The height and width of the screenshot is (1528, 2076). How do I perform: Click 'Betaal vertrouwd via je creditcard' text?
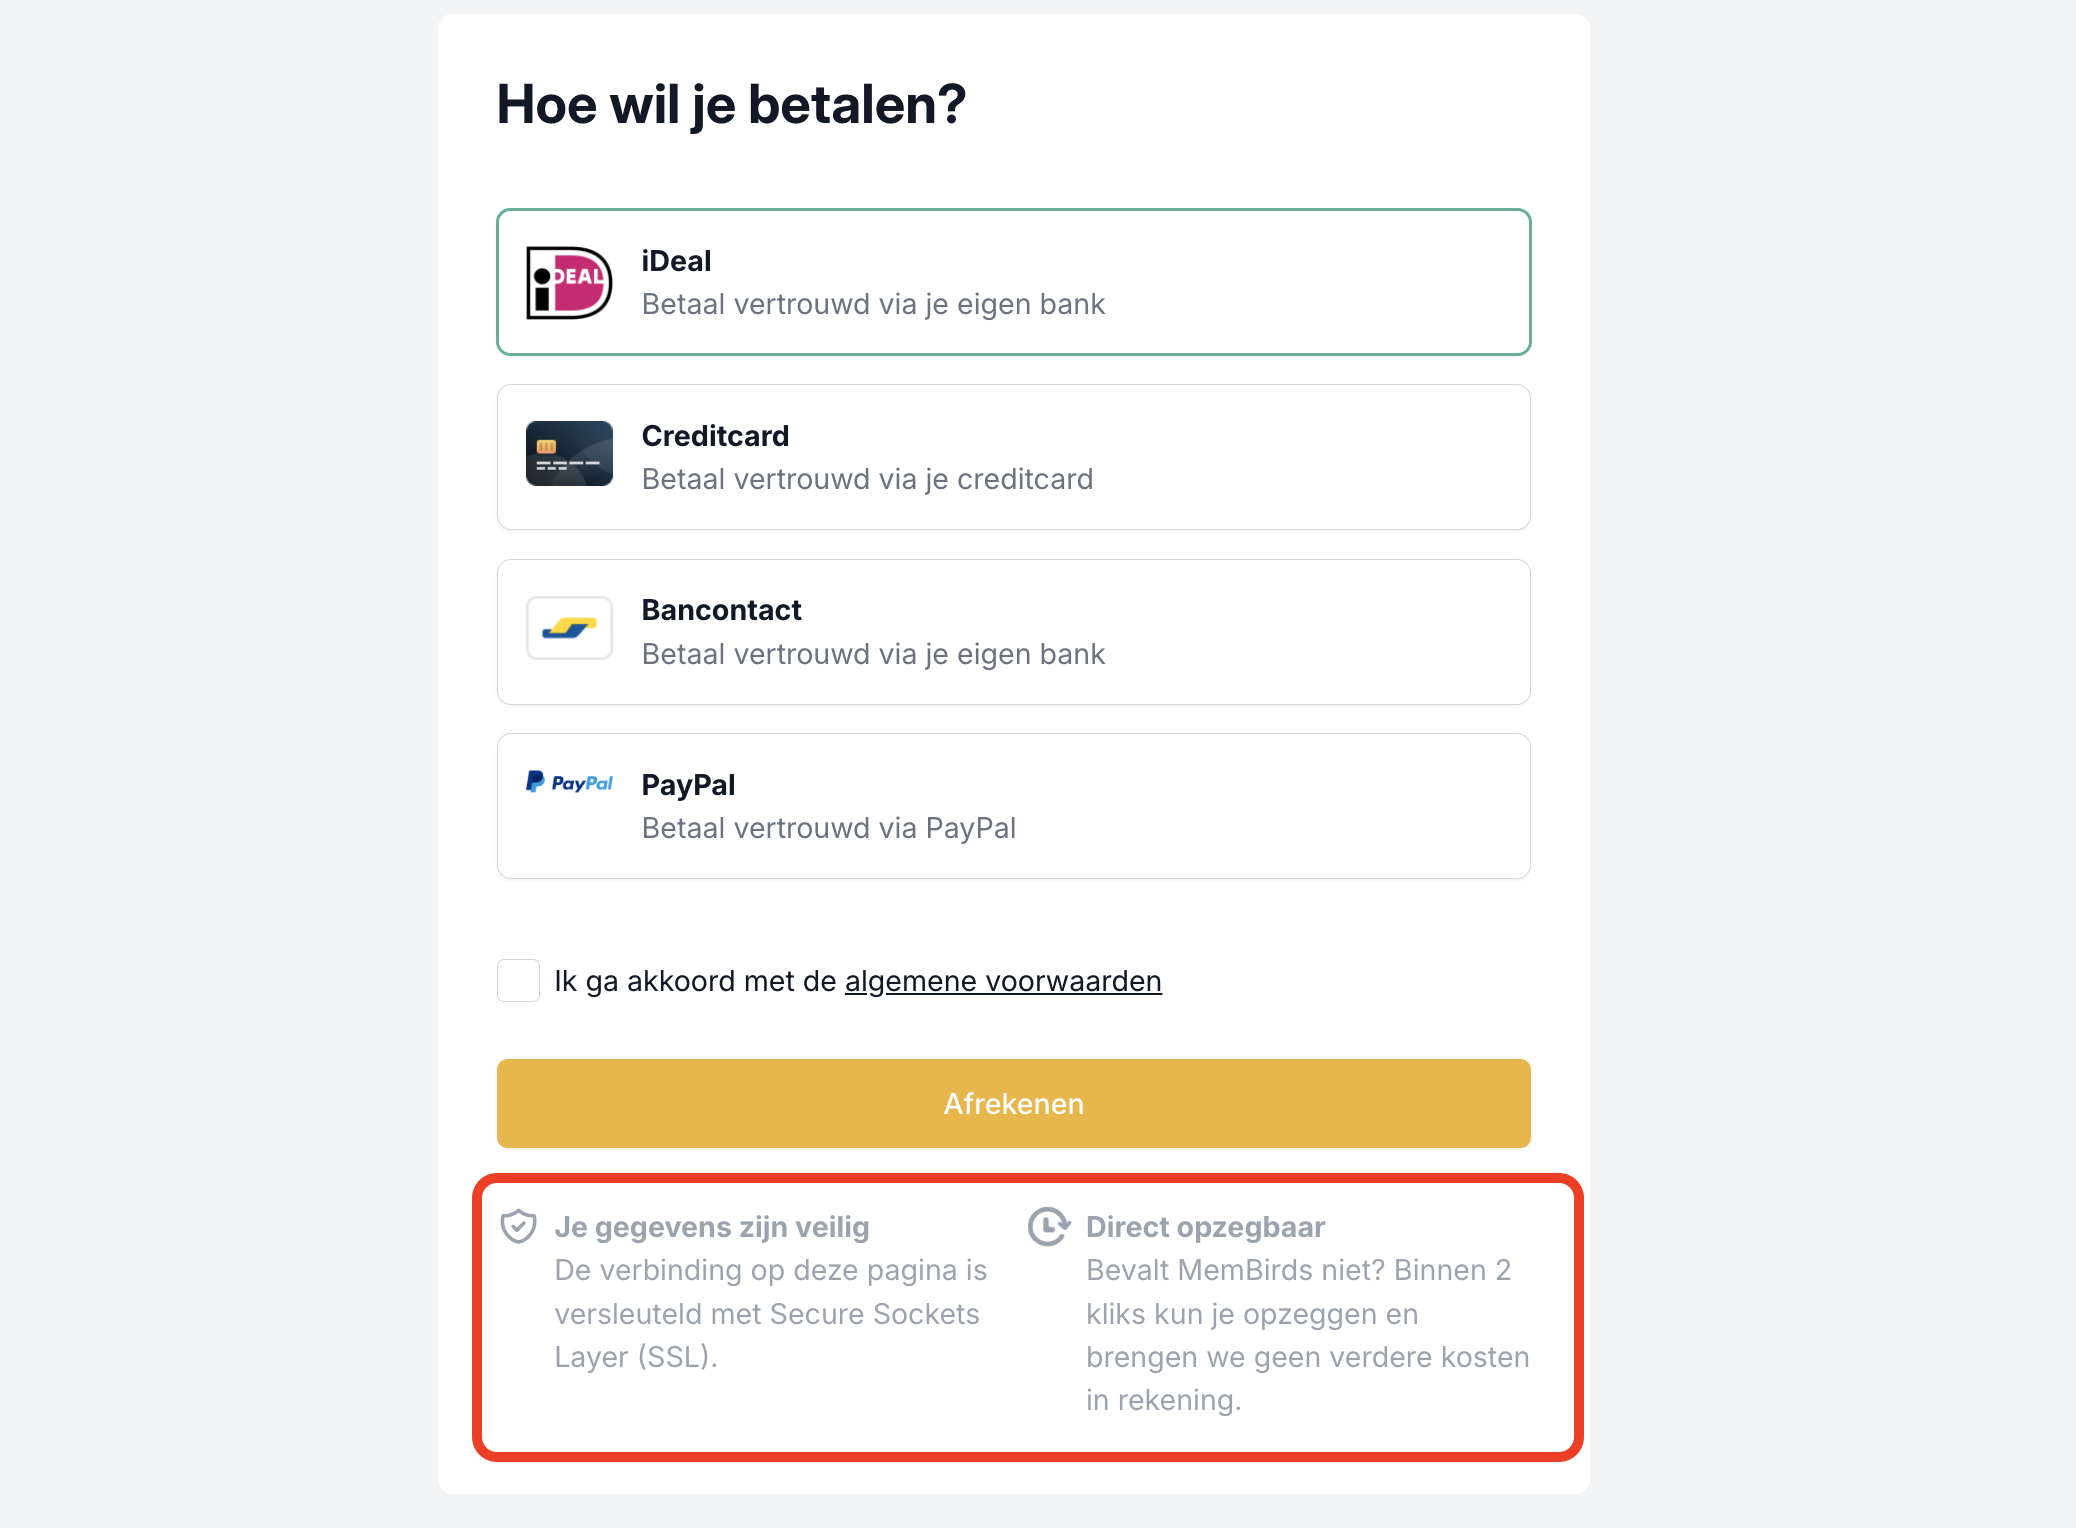(x=867, y=480)
